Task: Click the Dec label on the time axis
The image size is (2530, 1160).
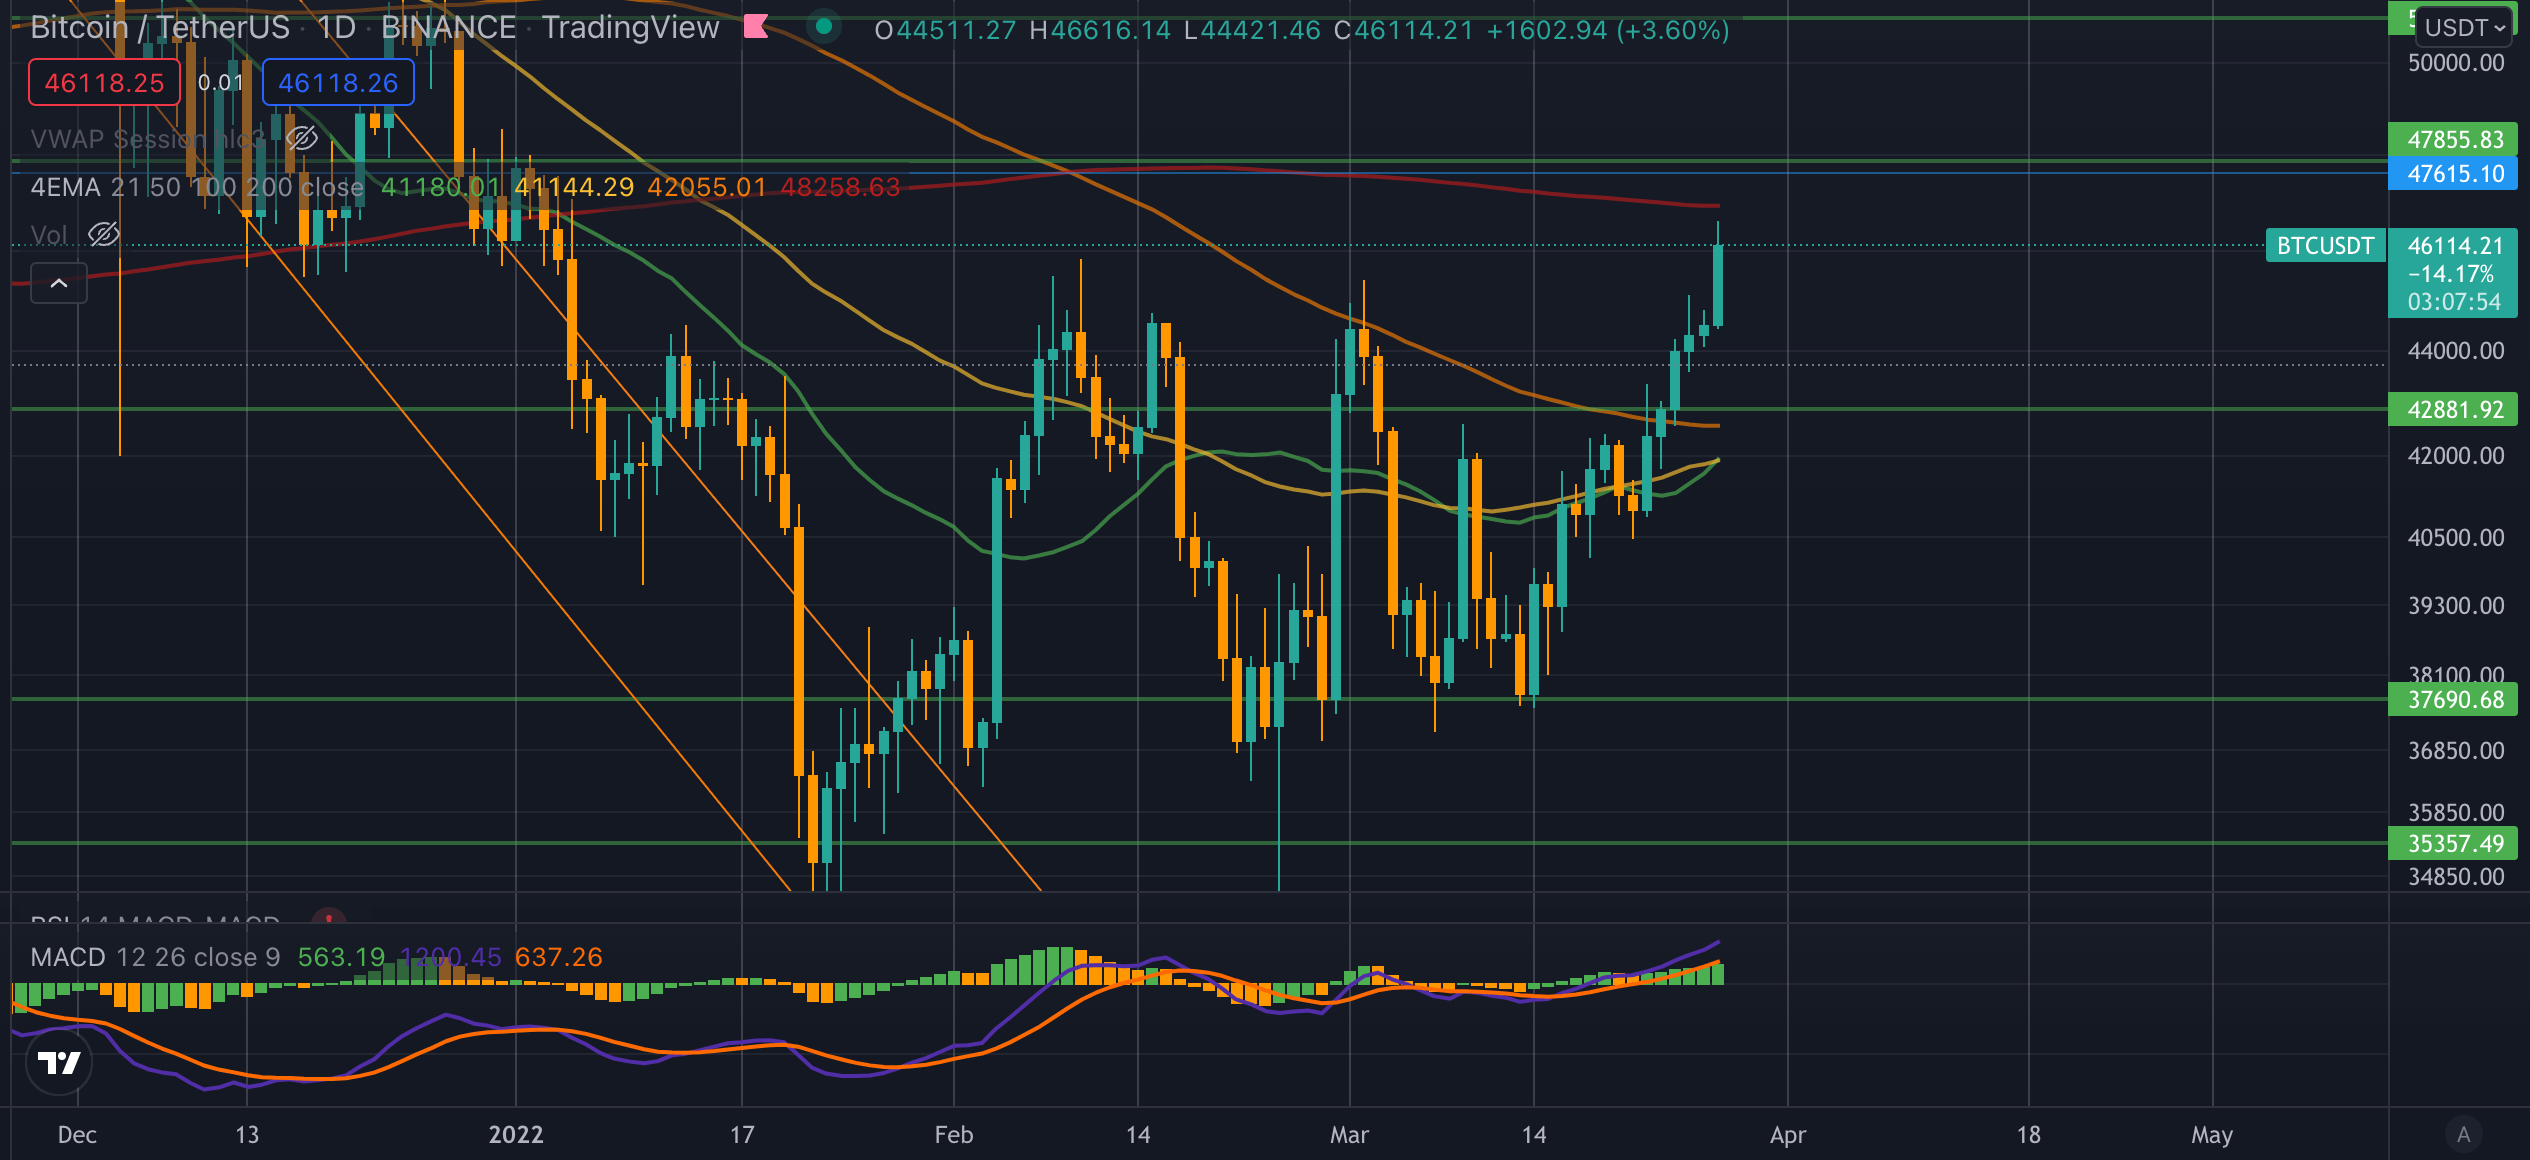Action: coord(77,1134)
